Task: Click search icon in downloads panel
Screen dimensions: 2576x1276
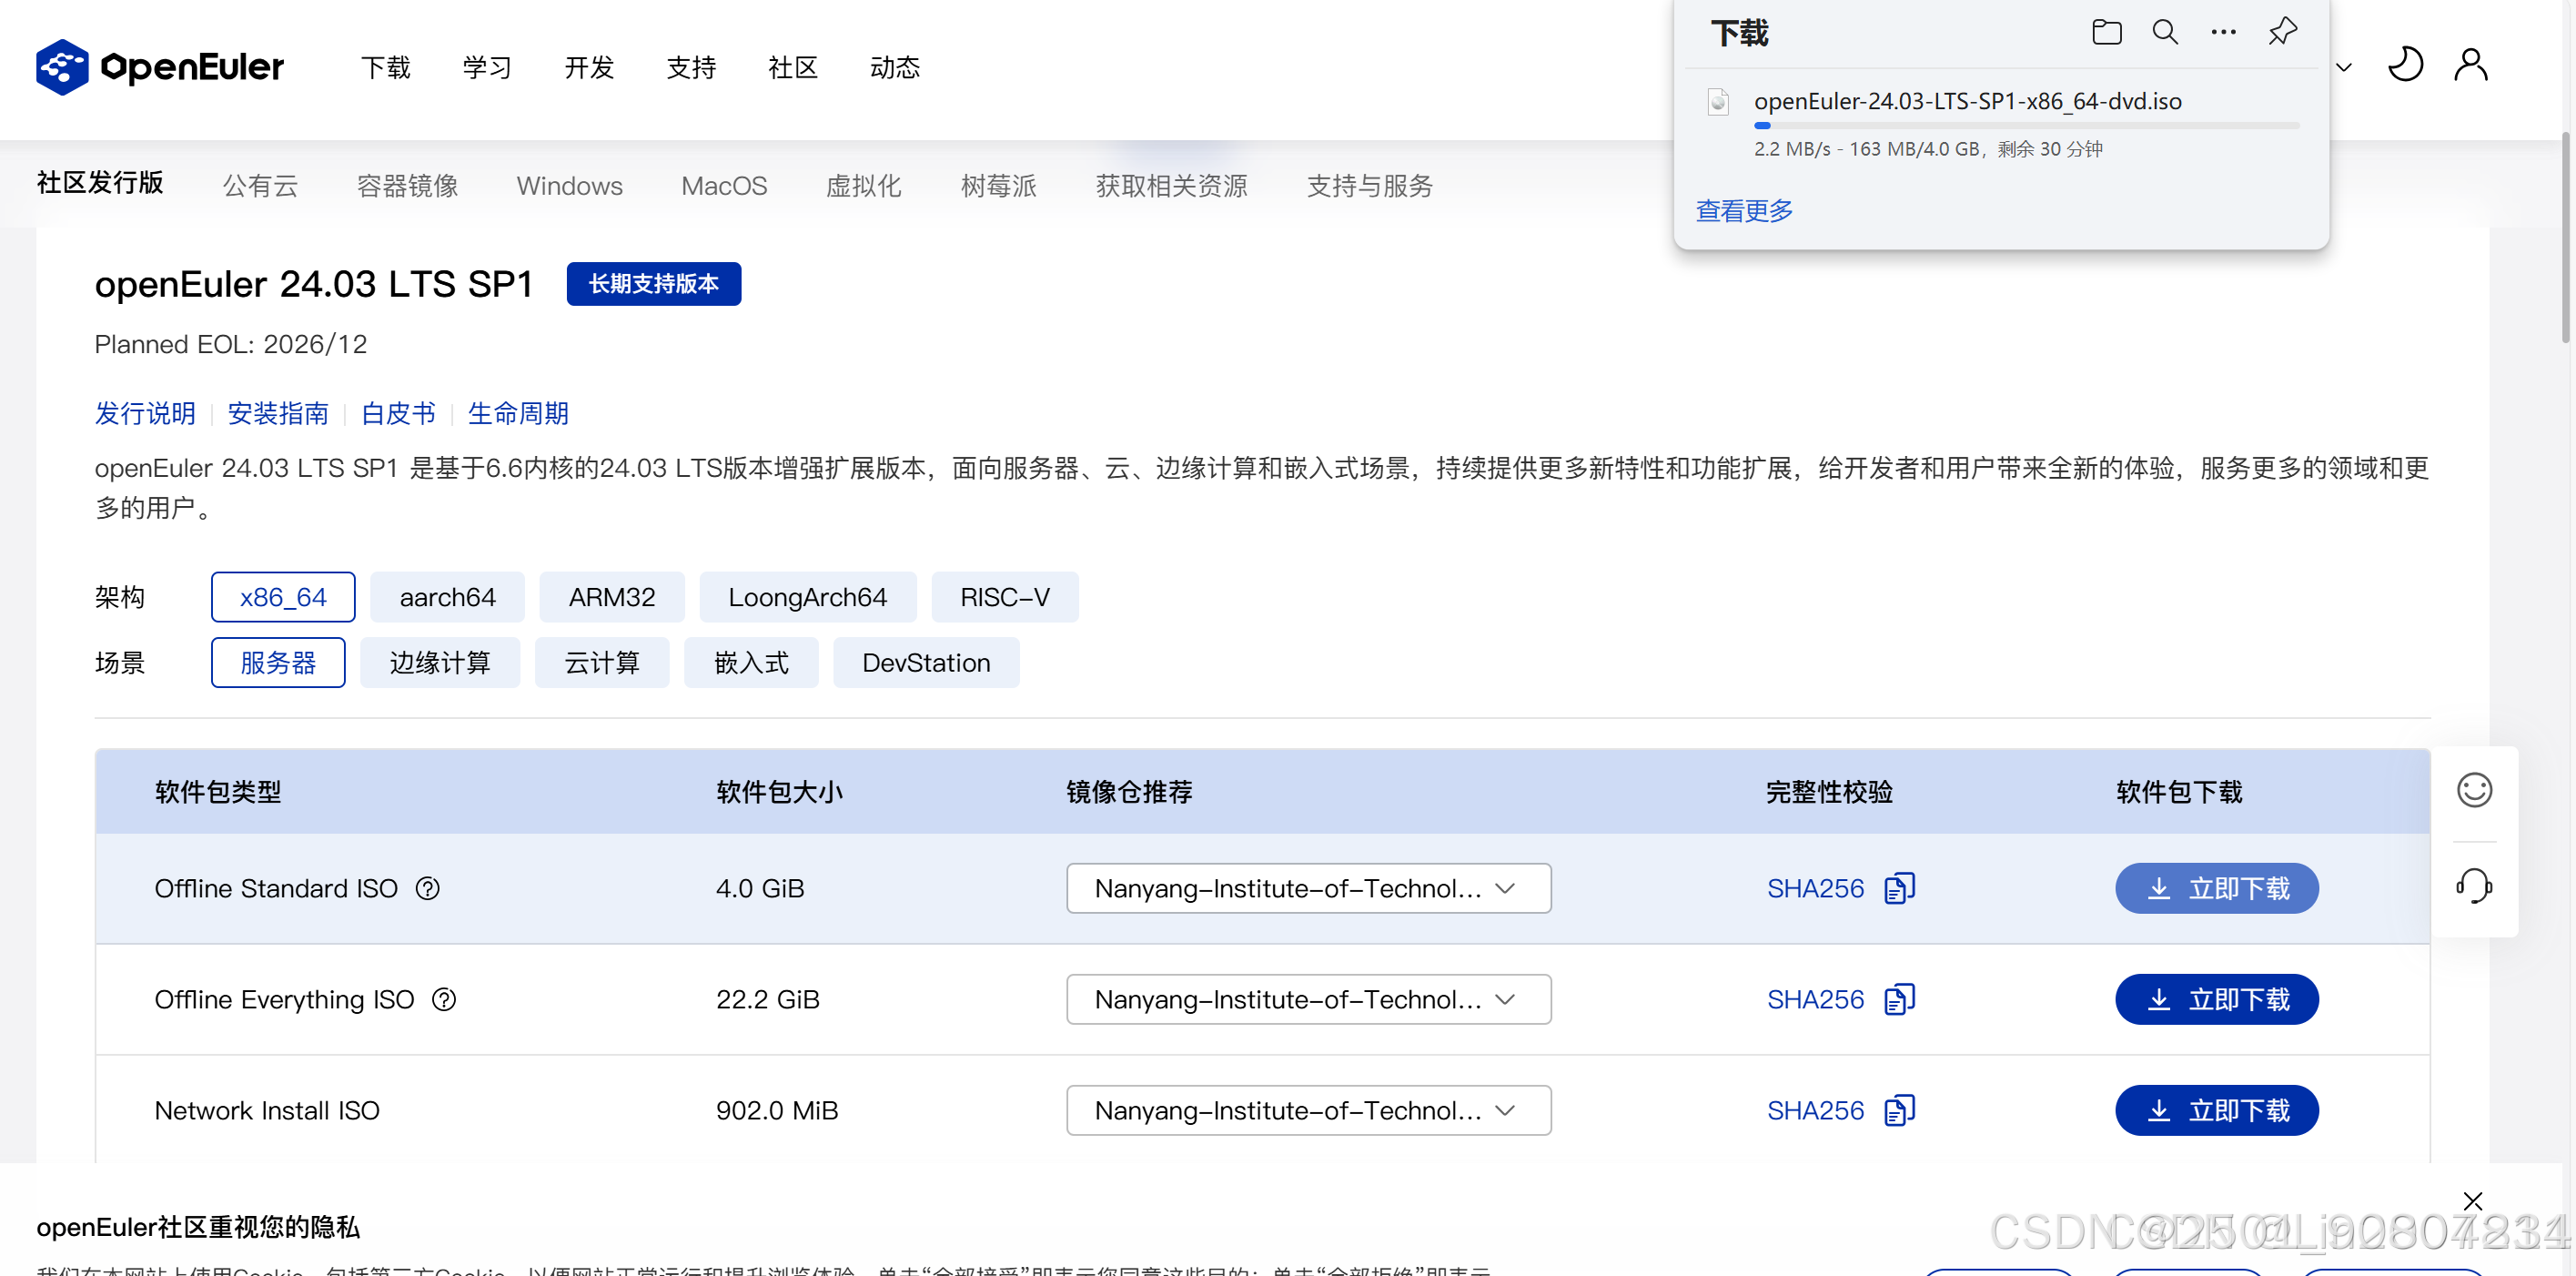Action: click(2165, 33)
